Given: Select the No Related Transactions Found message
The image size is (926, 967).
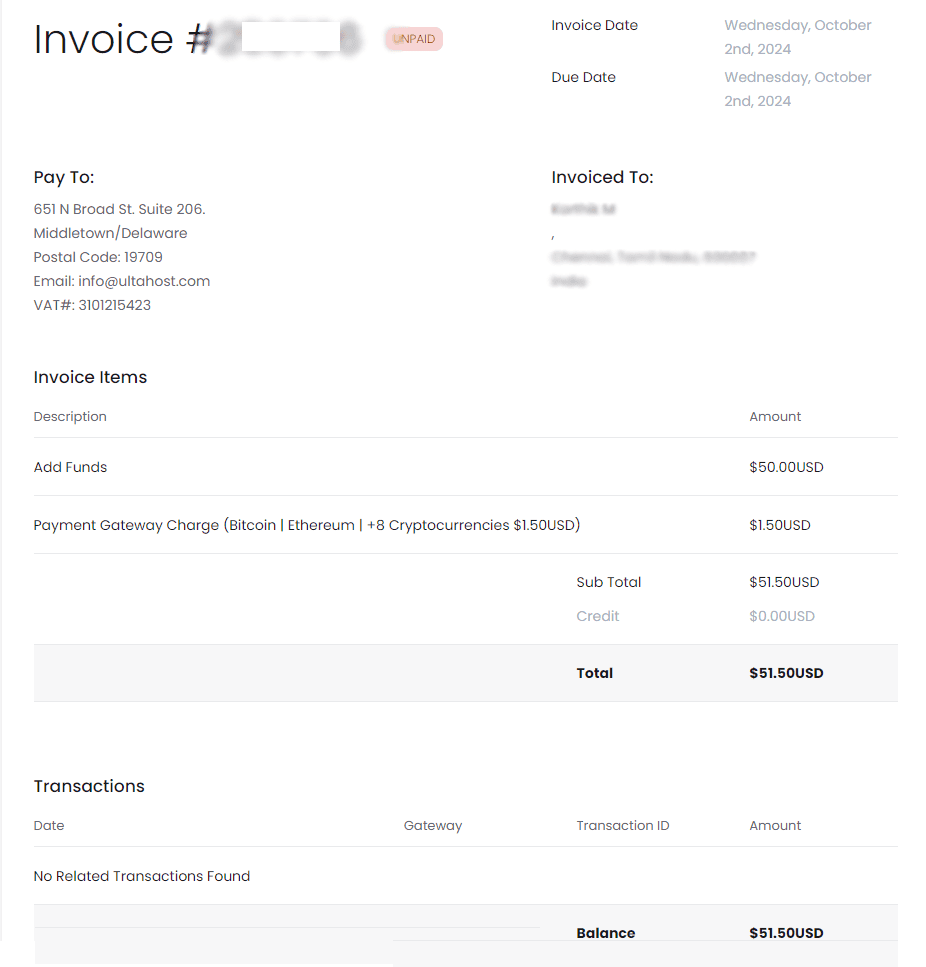Looking at the screenshot, I should tap(142, 876).
